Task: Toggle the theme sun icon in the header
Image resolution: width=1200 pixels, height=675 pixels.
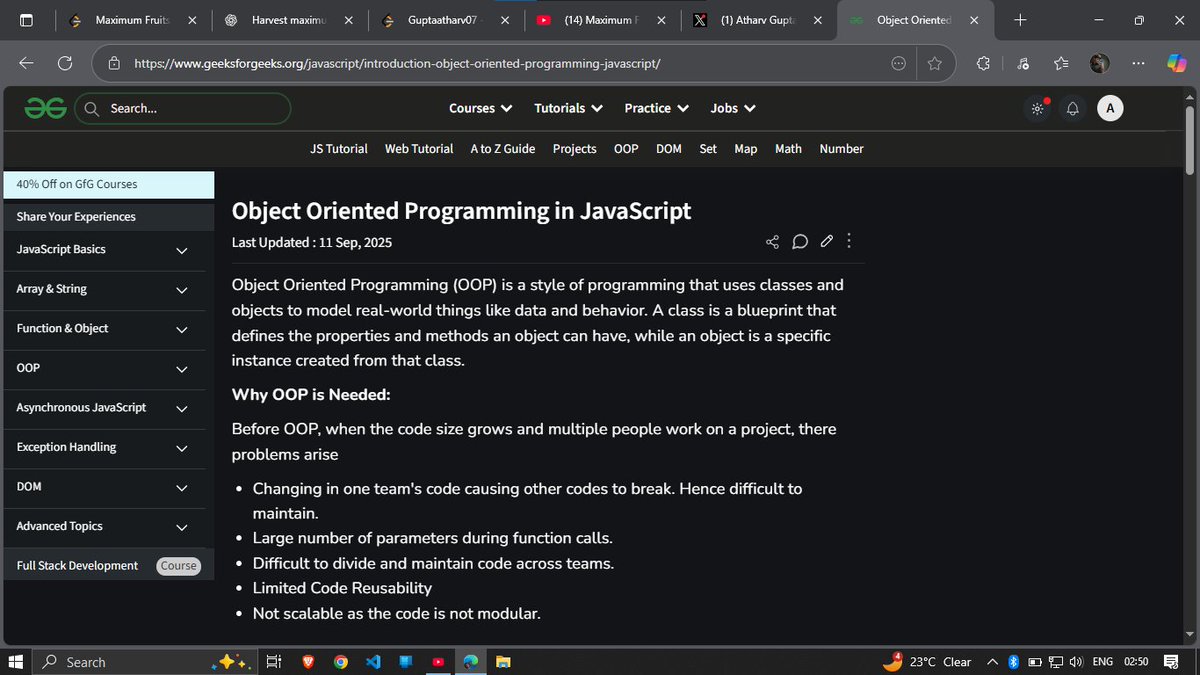Action: click(x=1037, y=107)
